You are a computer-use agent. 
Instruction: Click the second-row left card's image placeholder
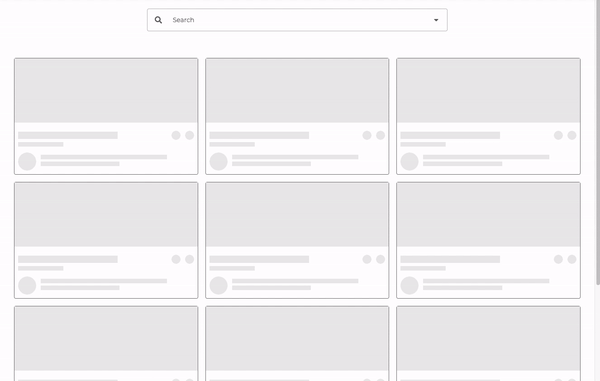click(106, 215)
